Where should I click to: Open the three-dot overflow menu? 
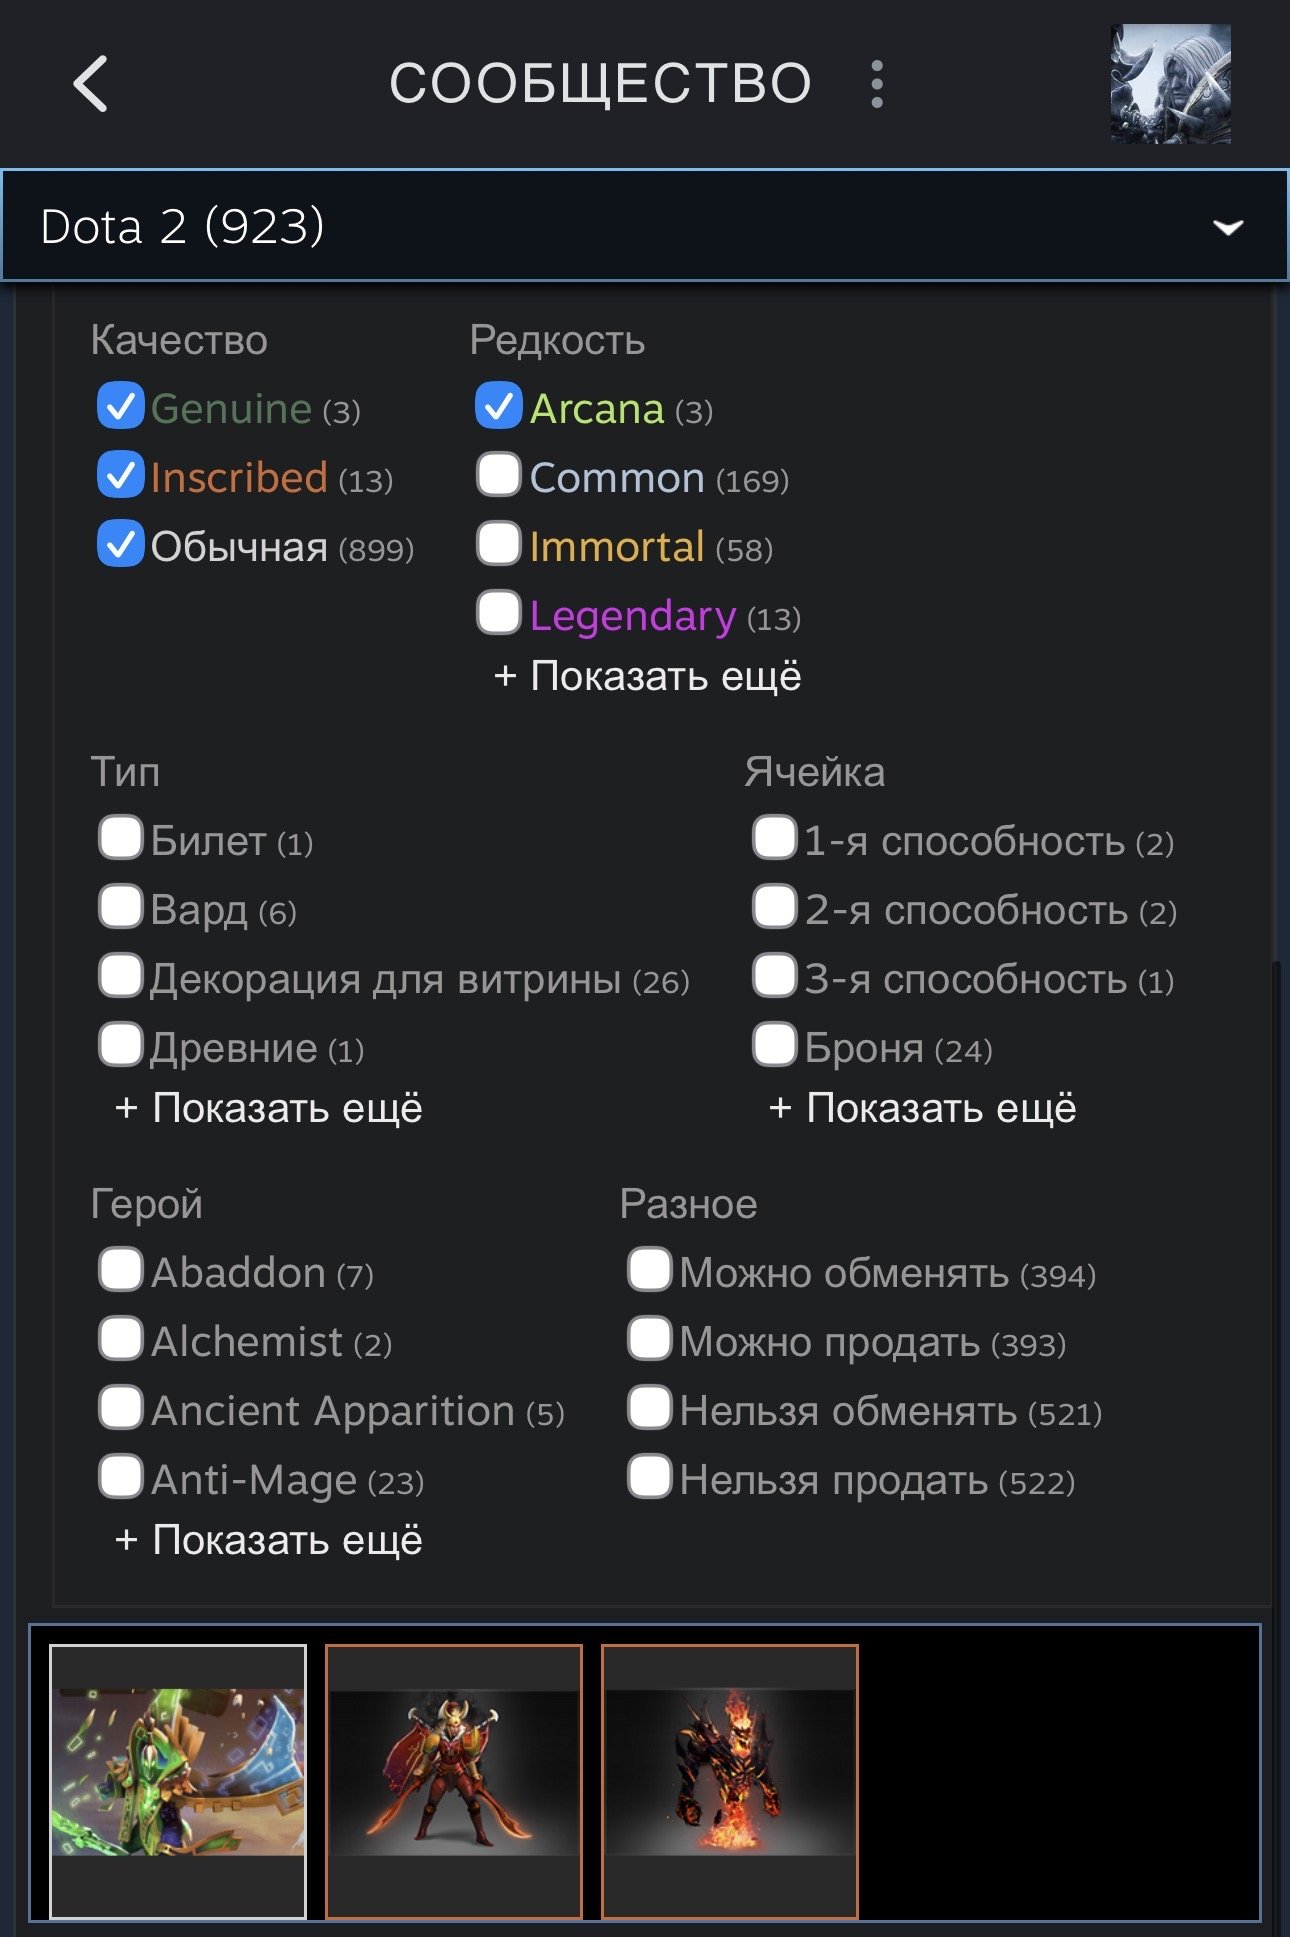[878, 82]
